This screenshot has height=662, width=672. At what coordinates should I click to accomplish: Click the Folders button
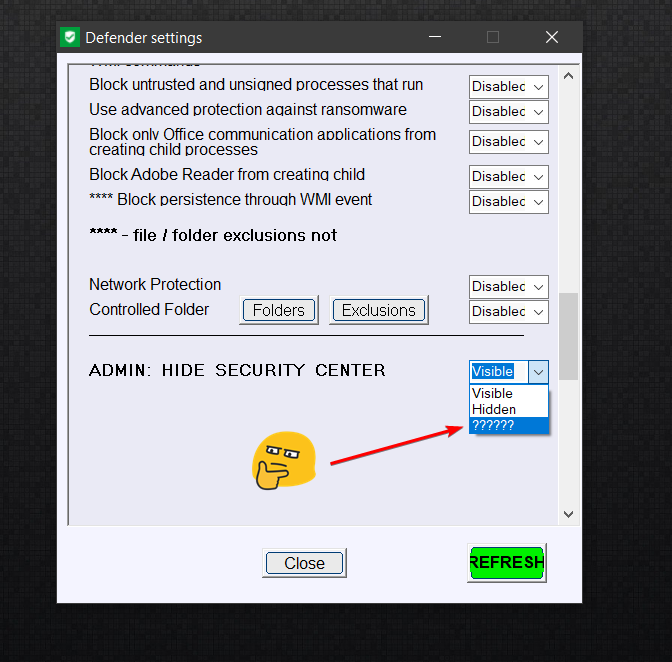(x=279, y=310)
